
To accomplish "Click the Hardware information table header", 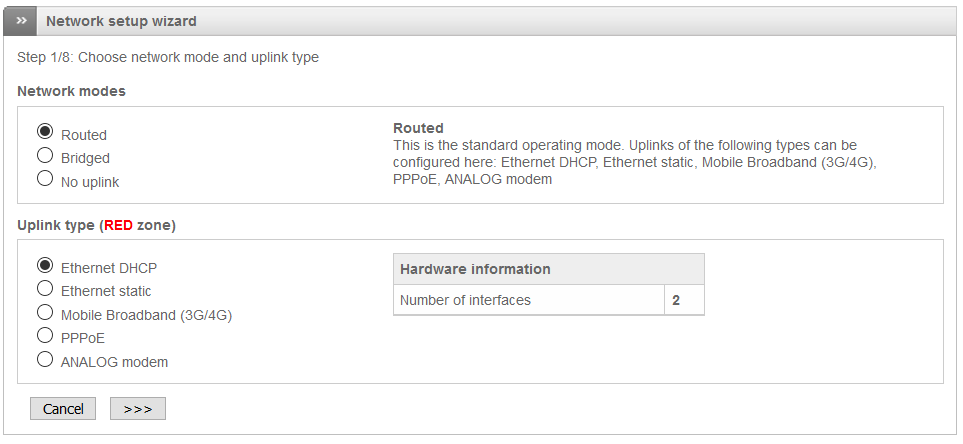I will tap(548, 269).
